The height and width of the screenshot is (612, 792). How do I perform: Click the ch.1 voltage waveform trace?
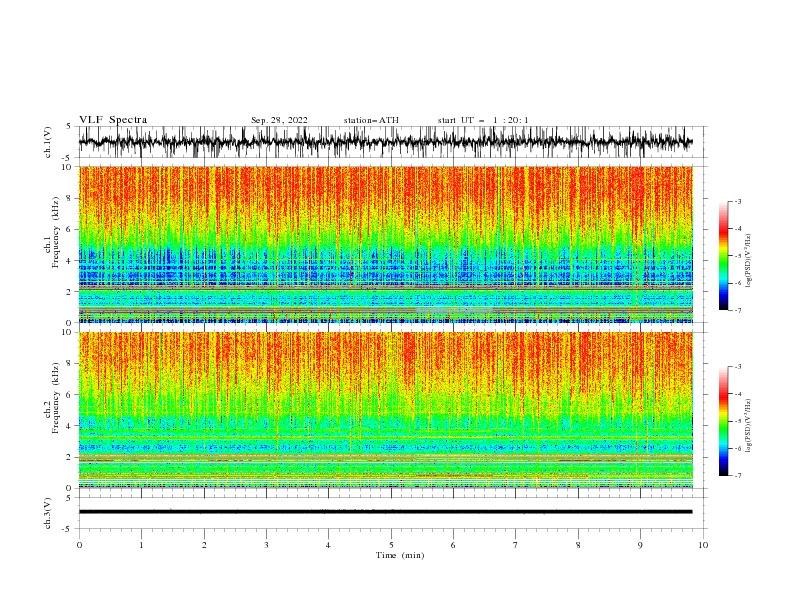coord(385,142)
